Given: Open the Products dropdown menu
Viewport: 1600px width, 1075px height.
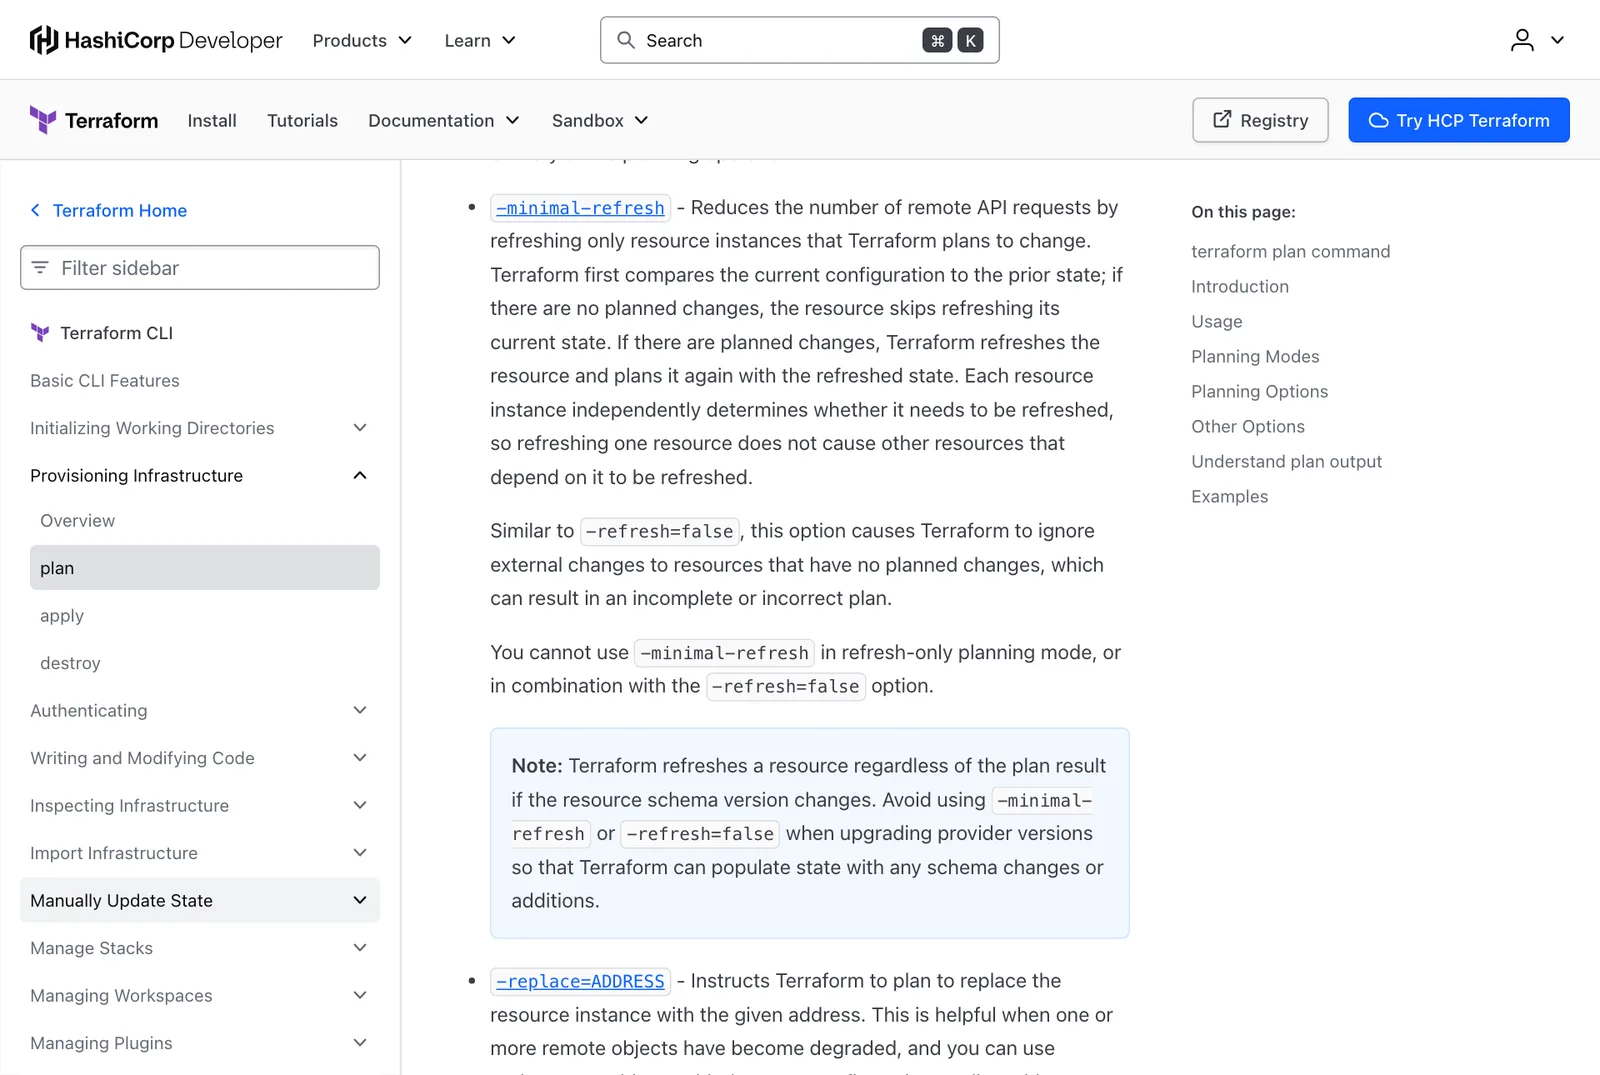Looking at the screenshot, I should pyautogui.click(x=362, y=40).
